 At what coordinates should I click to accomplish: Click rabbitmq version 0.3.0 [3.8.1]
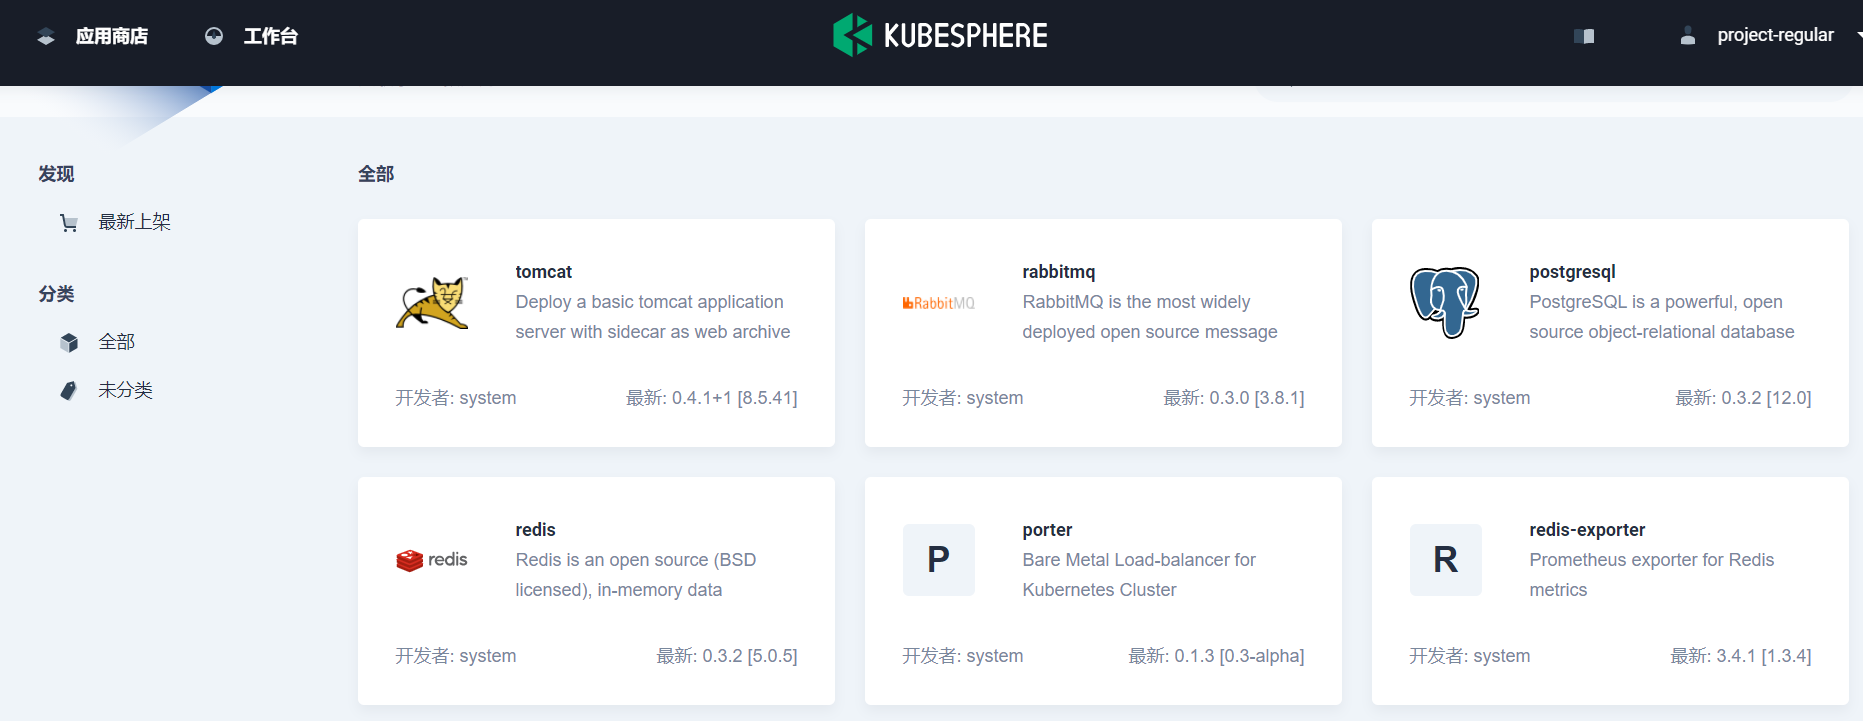tap(1234, 398)
